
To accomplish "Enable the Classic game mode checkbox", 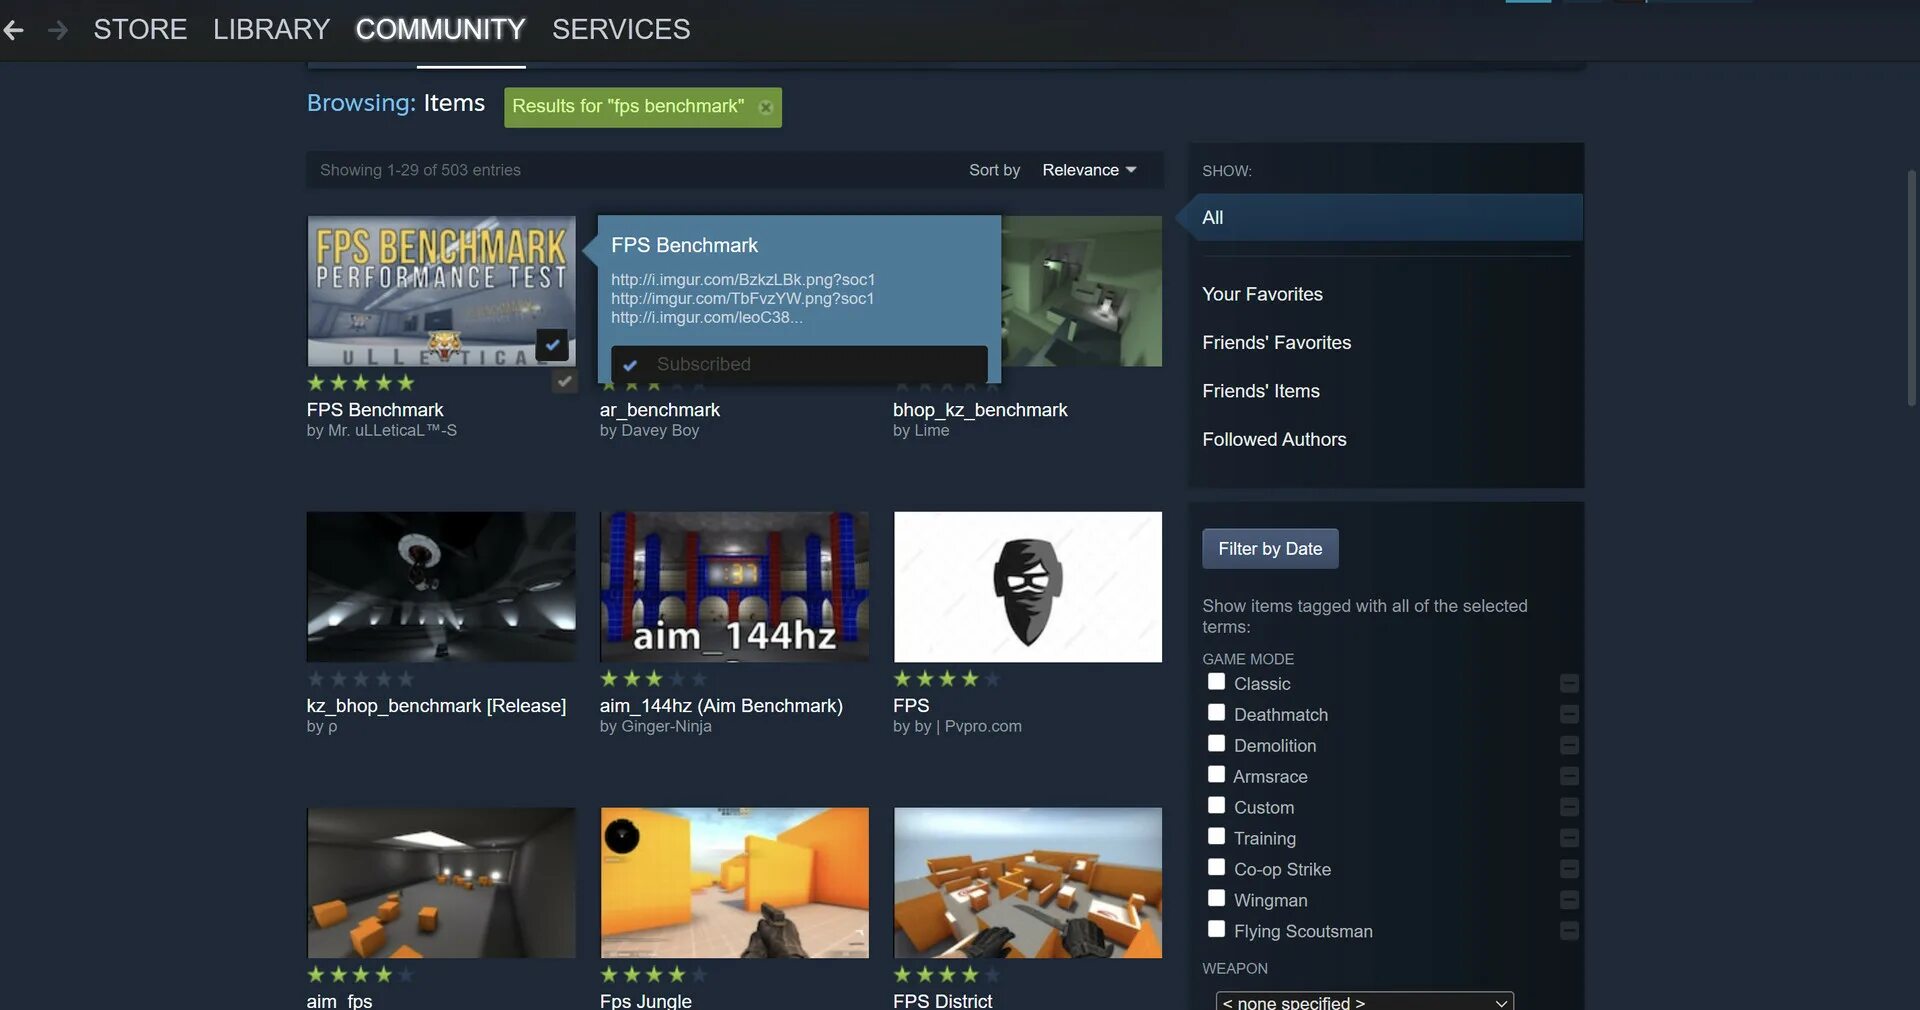I will (x=1216, y=681).
